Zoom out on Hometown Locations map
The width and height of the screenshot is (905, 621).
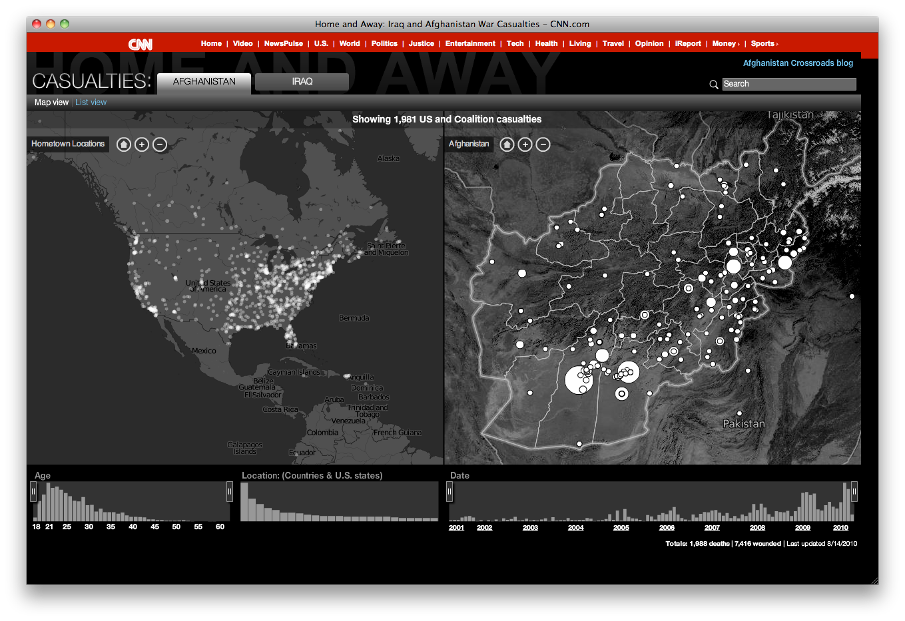(x=160, y=145)
